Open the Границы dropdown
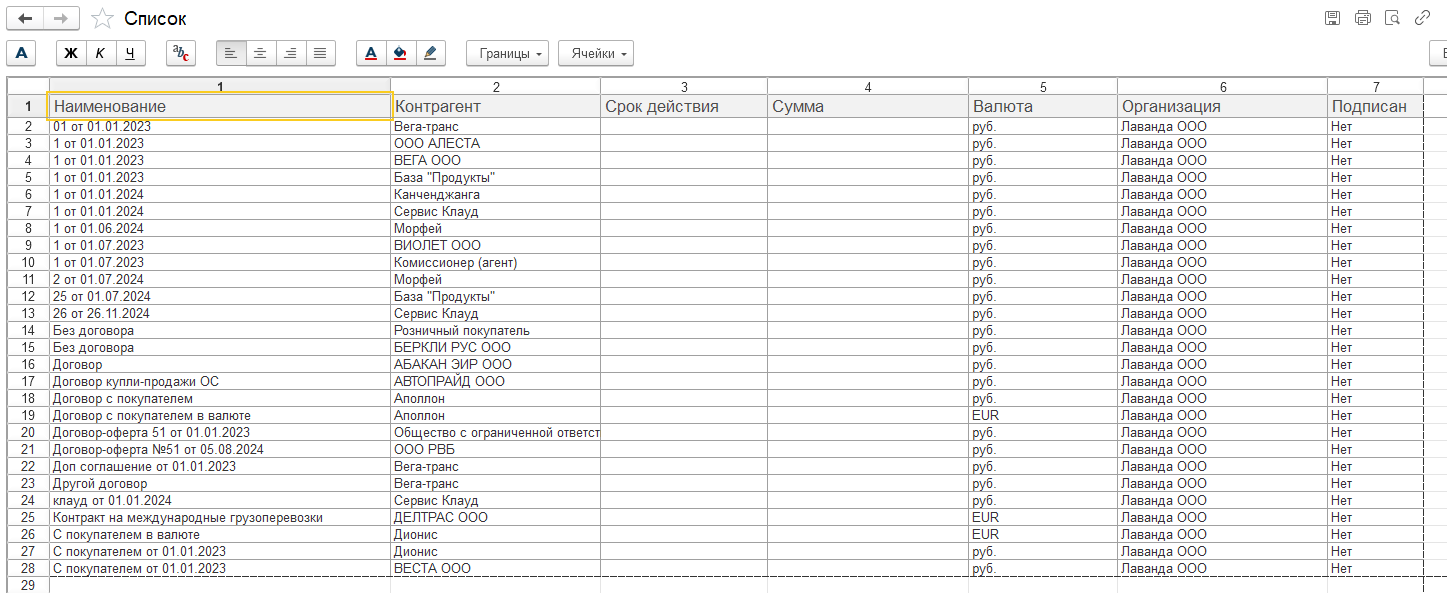This screenshot has height=593, width=1447. tap(507, 53)
